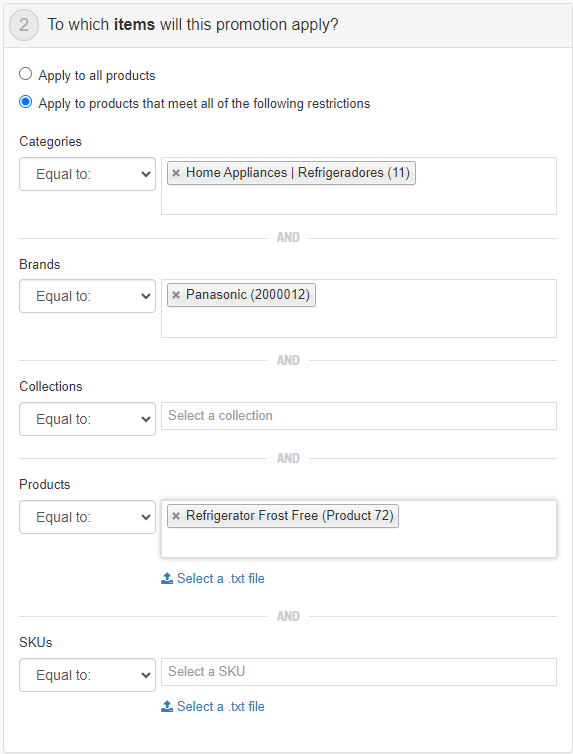The image size is (573, 754).
Task: Select Apply to all products radio
Action: click(25, 74)
